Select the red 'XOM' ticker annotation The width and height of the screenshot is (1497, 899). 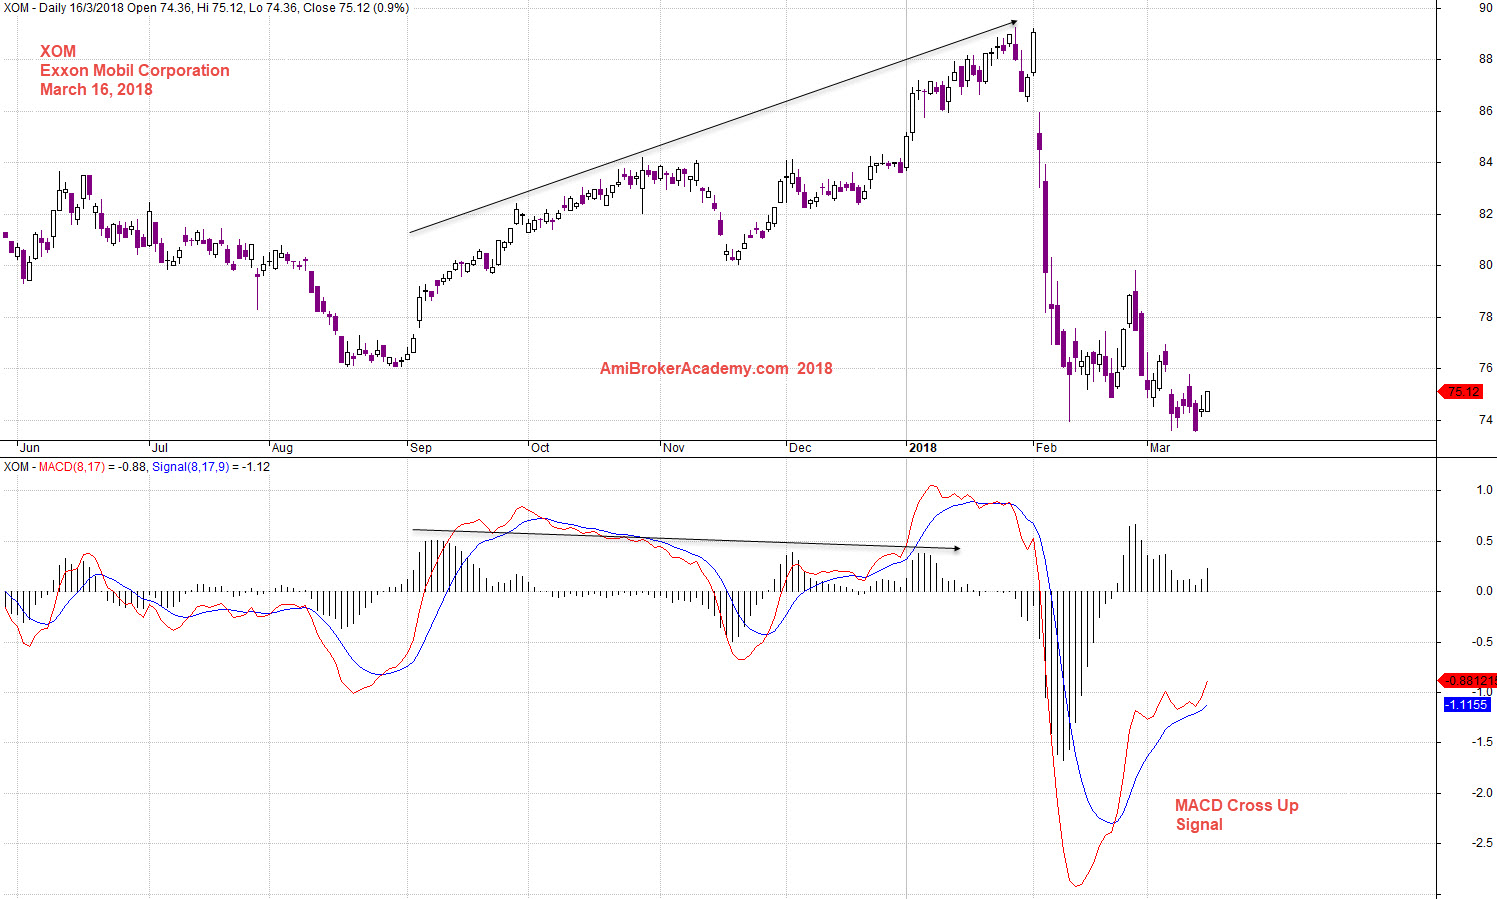point(58,52)
